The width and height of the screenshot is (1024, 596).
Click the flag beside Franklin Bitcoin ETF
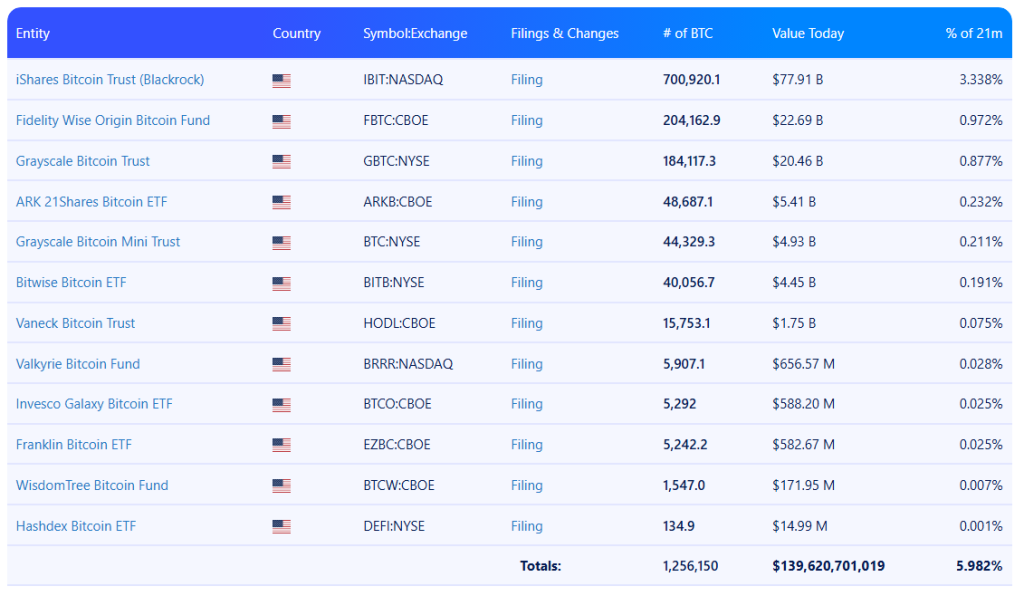tap(281, 446)
